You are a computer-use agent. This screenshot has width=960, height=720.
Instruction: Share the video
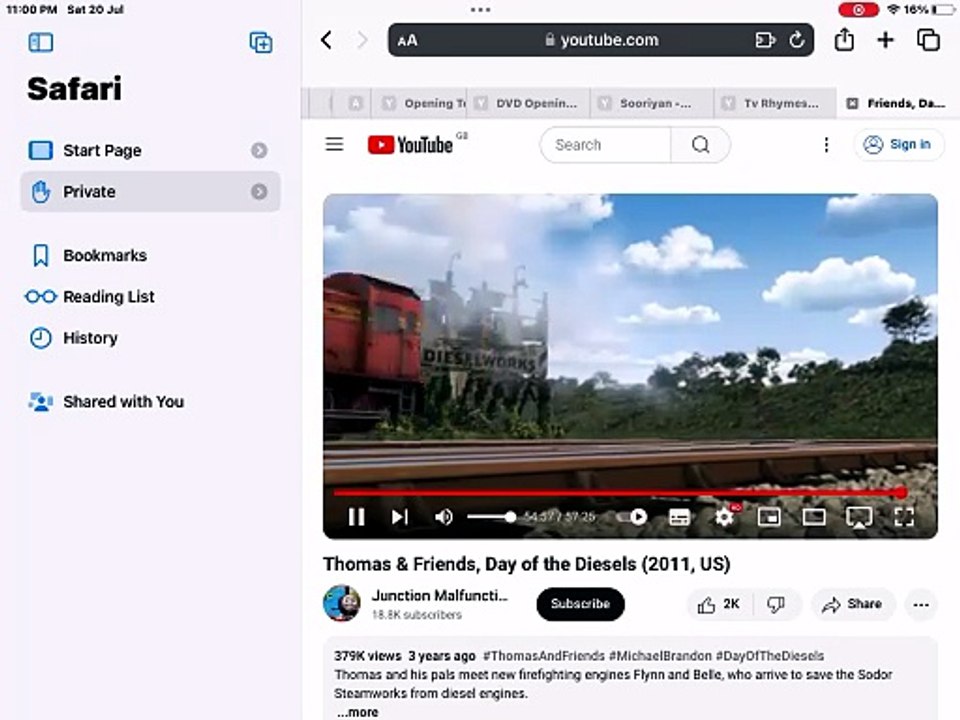tap(852, 605)
